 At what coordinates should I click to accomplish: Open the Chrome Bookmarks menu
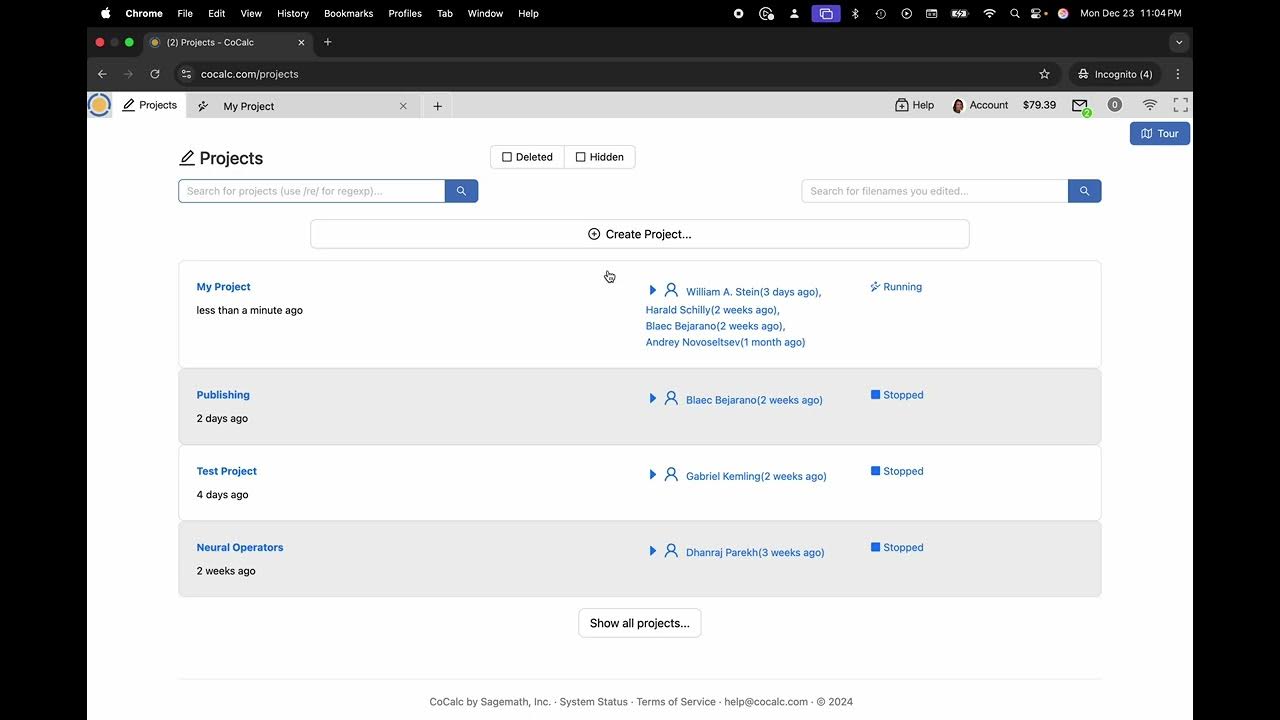click(348, 14)
